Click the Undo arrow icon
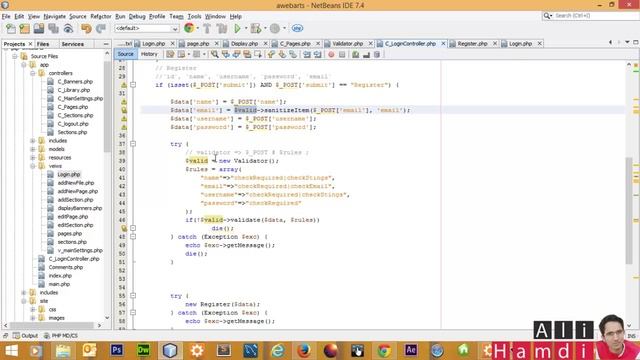The height and width of the screenshot is (360, 640). click(x=86, y=29)
